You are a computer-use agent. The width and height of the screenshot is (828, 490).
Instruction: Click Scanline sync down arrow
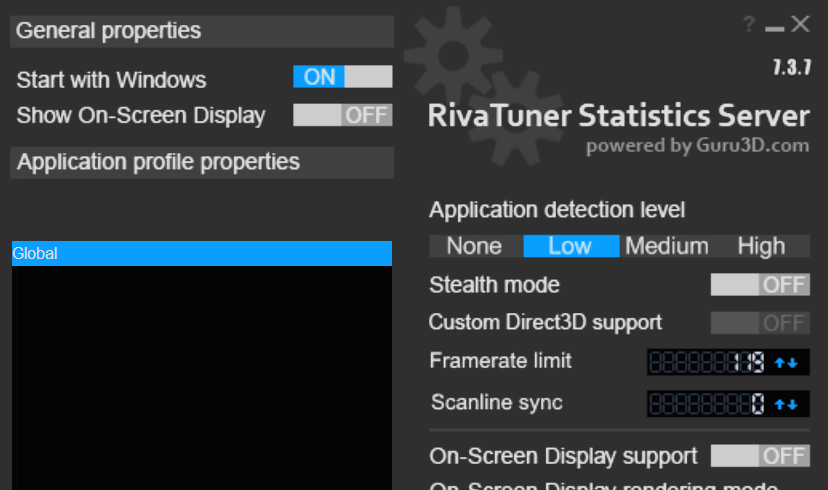[792, 404]
